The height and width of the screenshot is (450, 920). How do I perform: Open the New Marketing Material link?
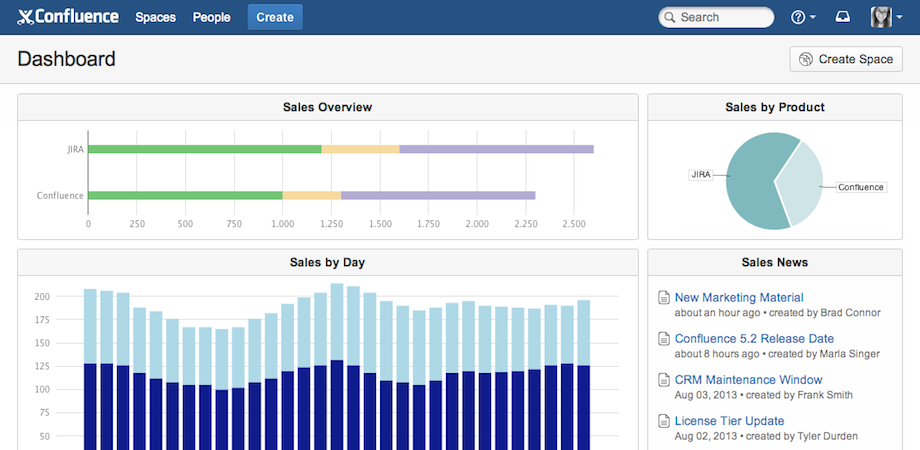[739, 297]
